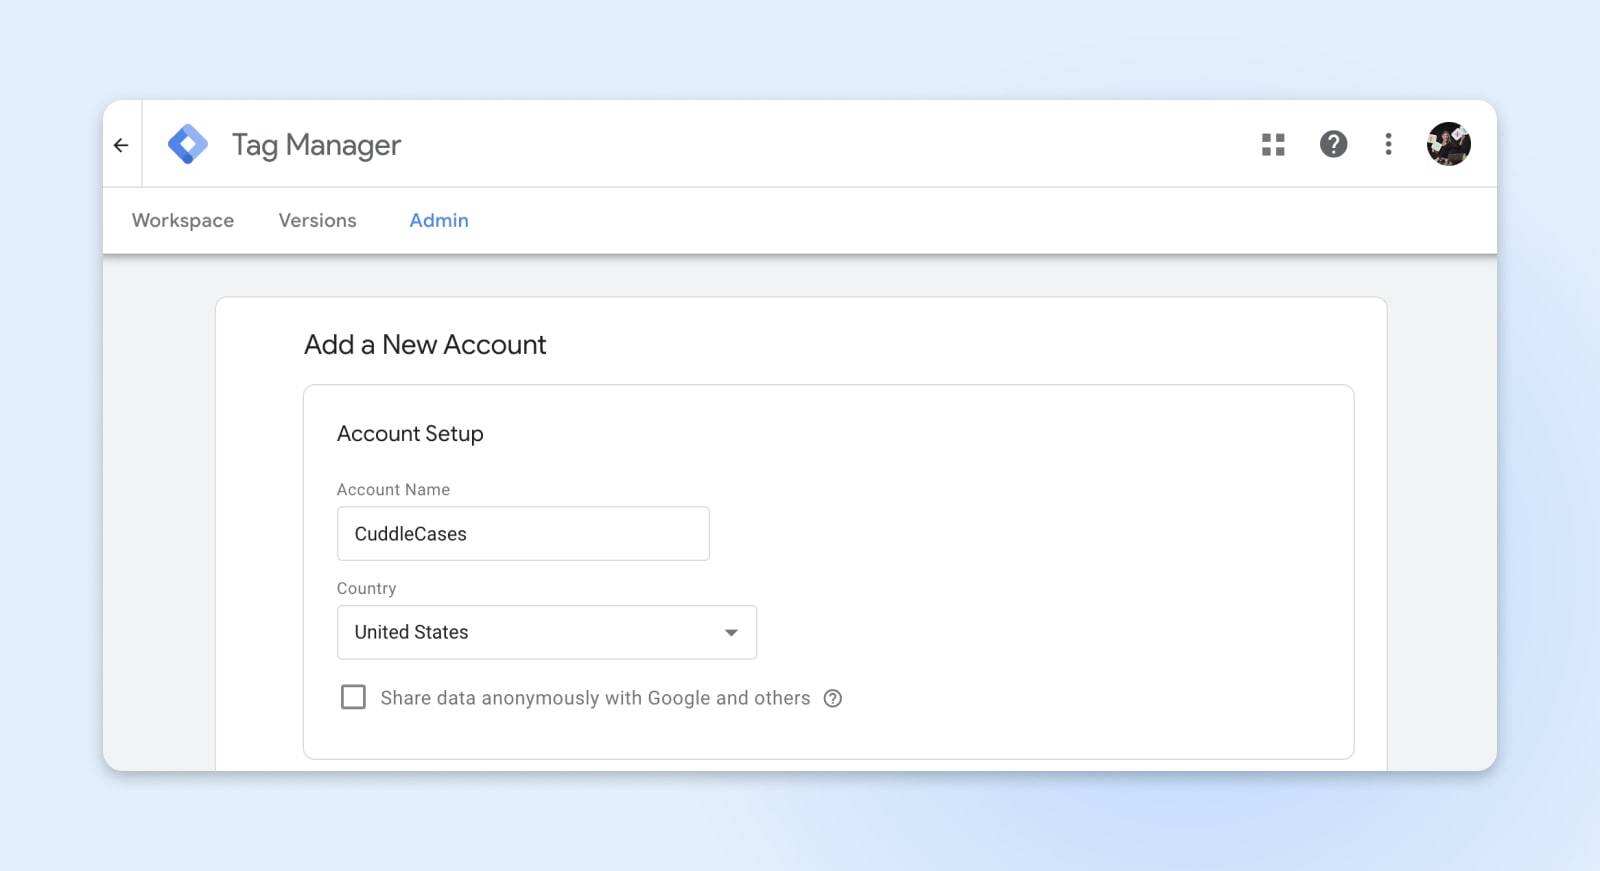Open the user profile avatar
The height and width of the screenshot is (871, 1600).
point(1448,144)
